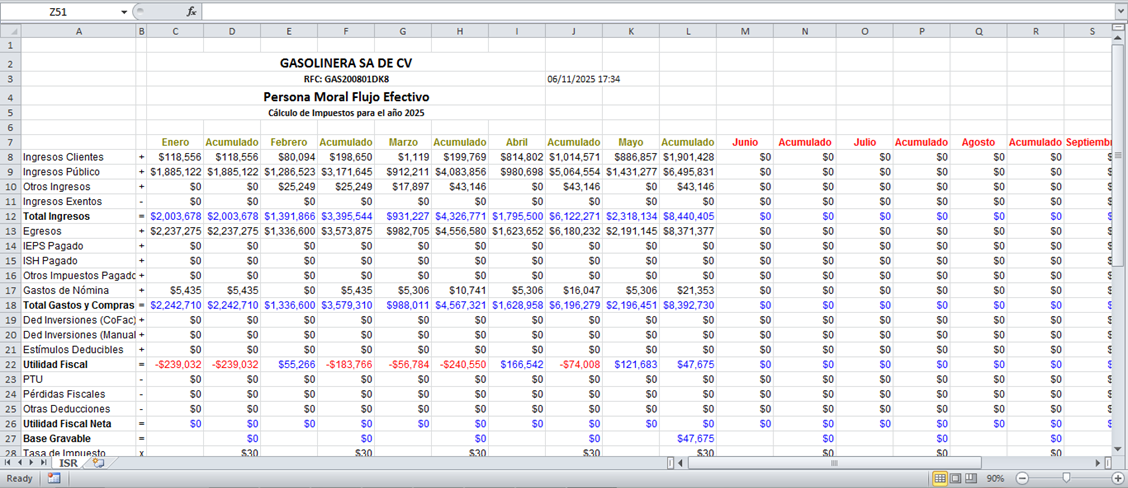
Task: Switch to Page Layout view
Action: coord(956,479)
